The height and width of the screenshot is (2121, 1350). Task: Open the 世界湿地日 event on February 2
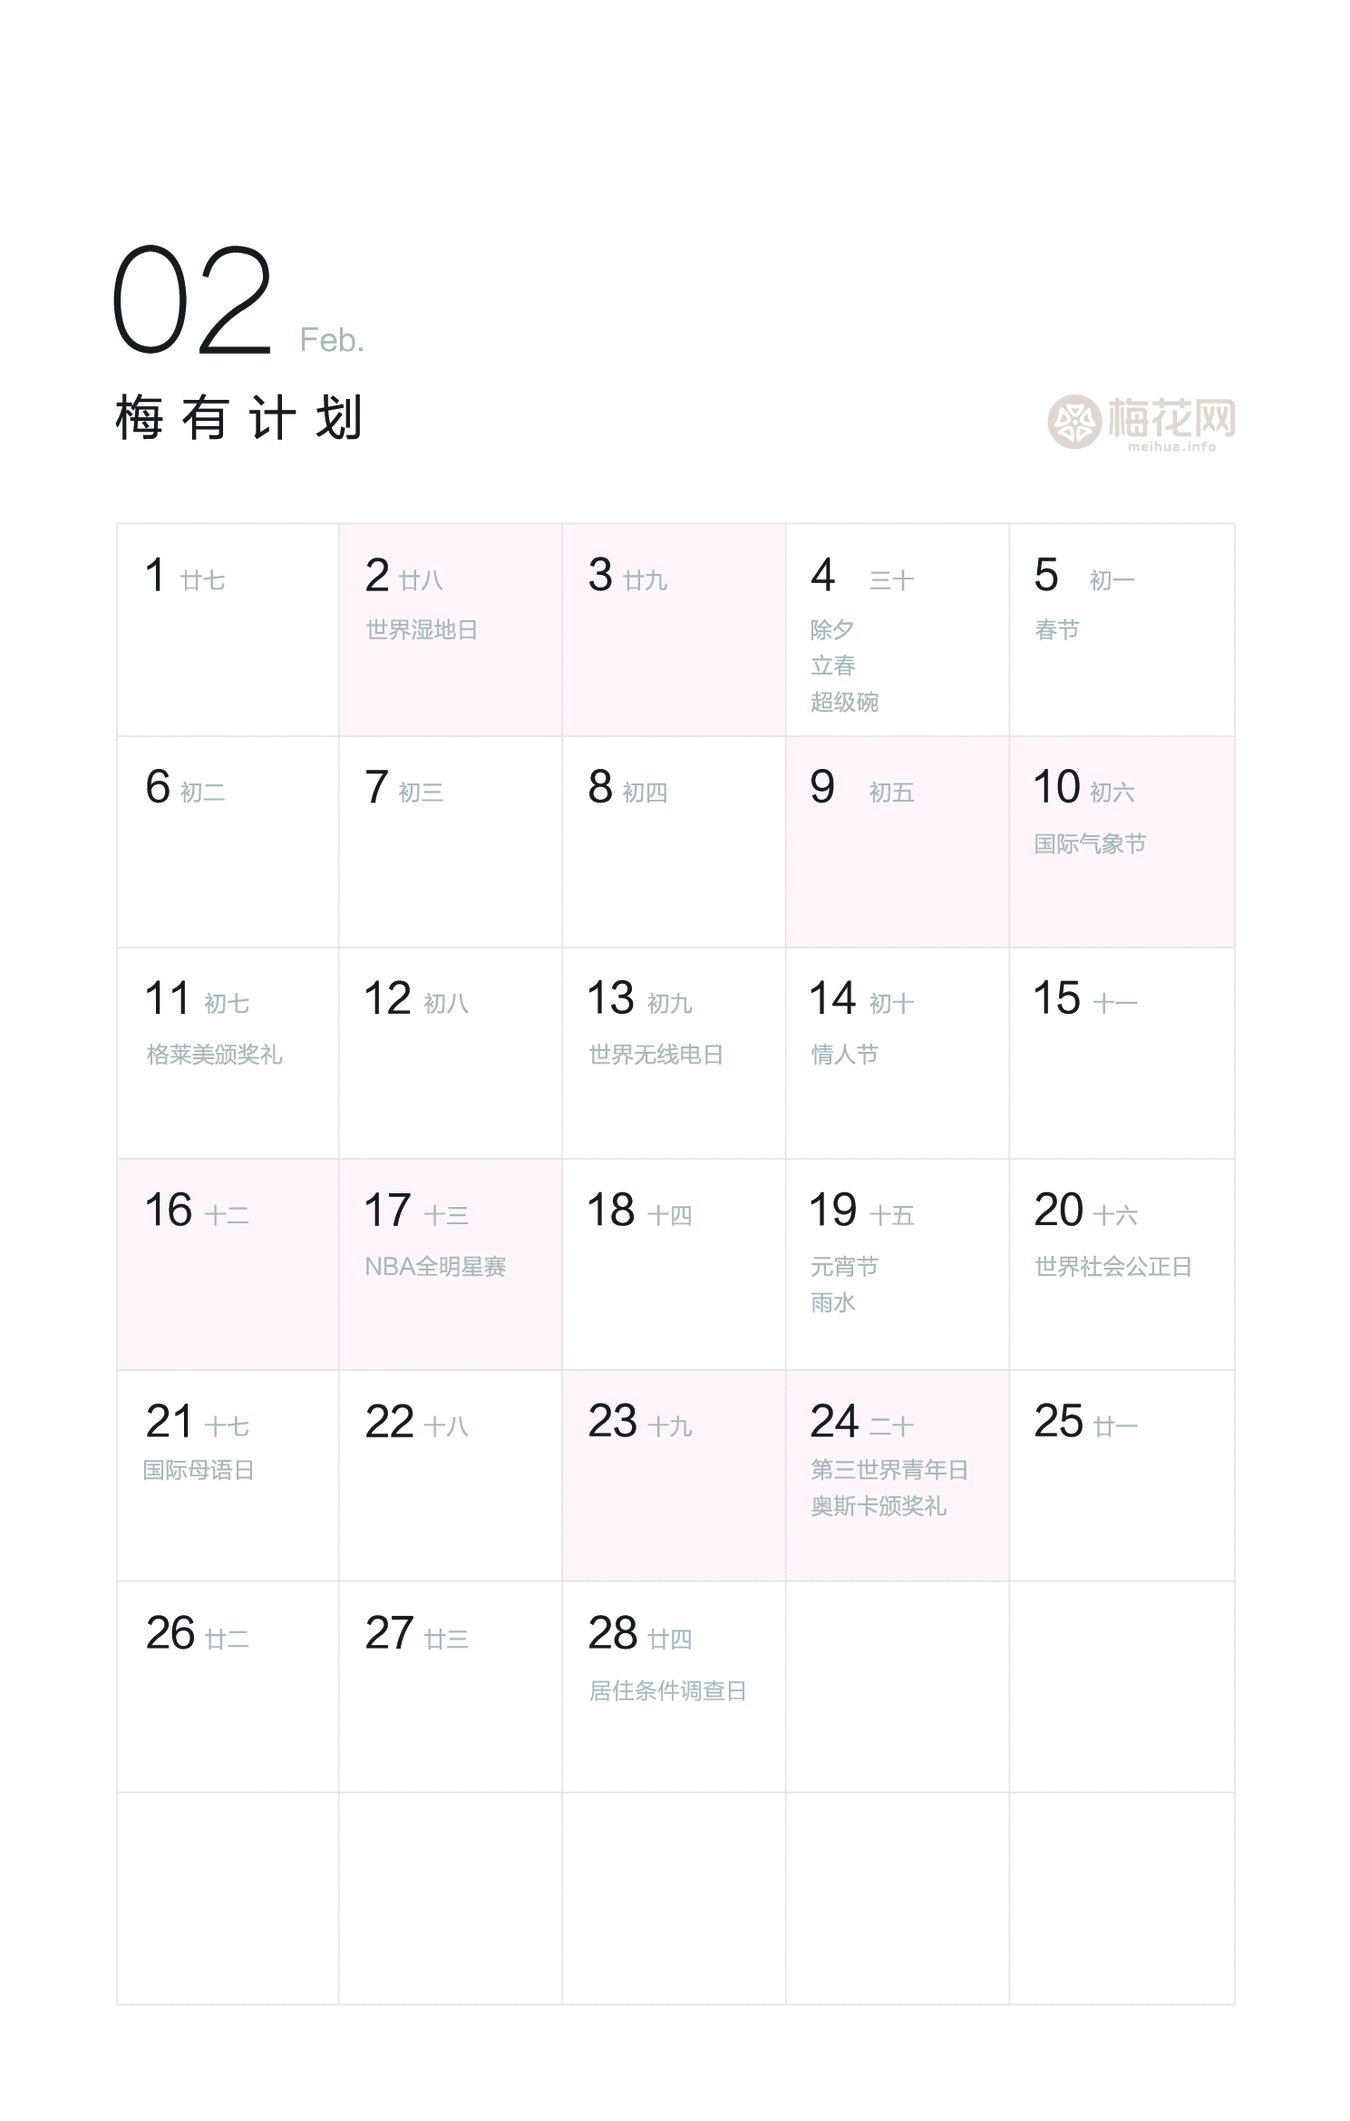click(x=421, y=630)
